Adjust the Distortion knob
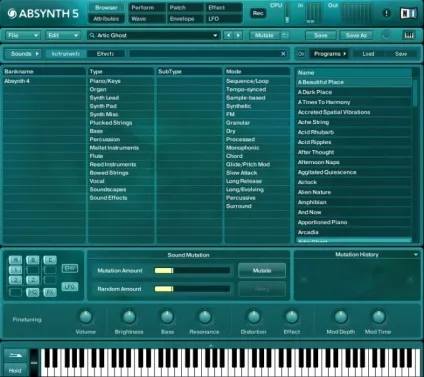Screen dimensions: 424x377 point(254,317)
